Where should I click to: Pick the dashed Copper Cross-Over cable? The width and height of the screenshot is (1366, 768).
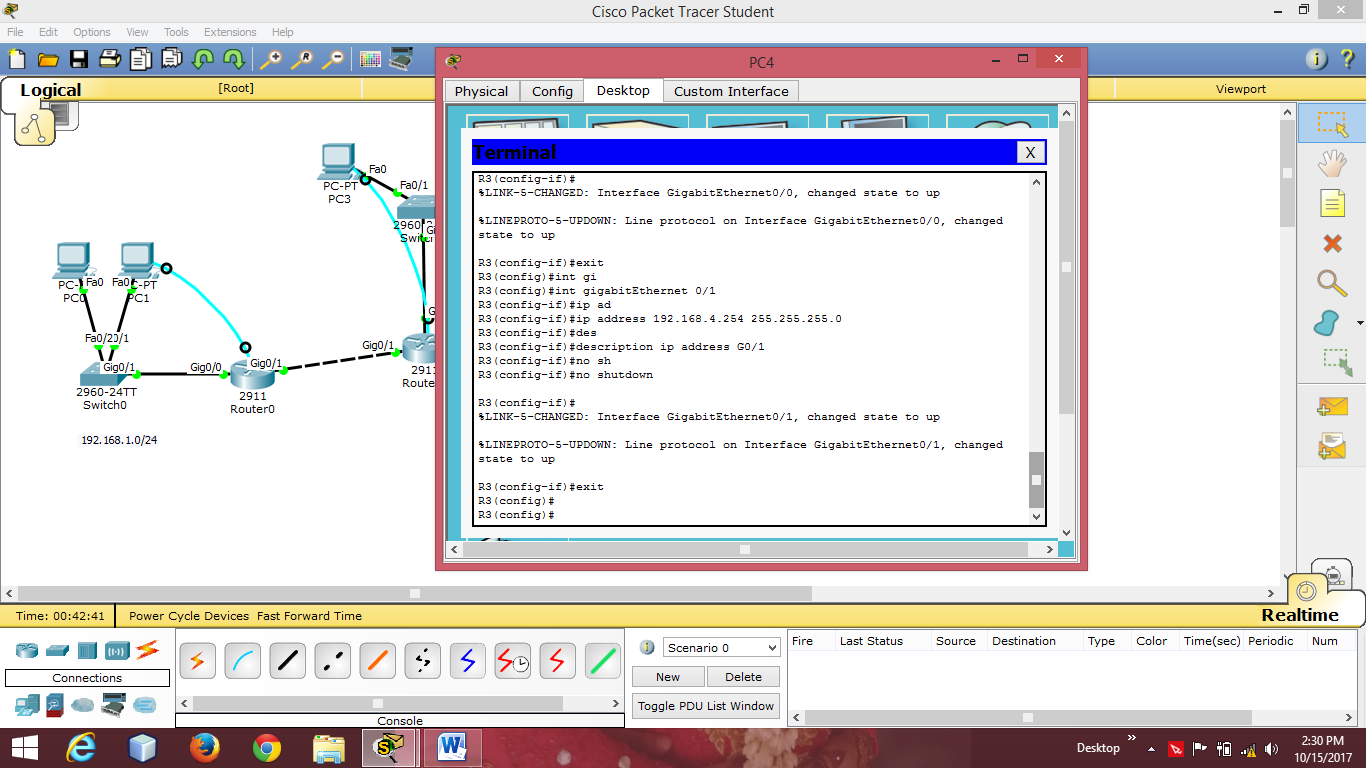click(332, 661)
